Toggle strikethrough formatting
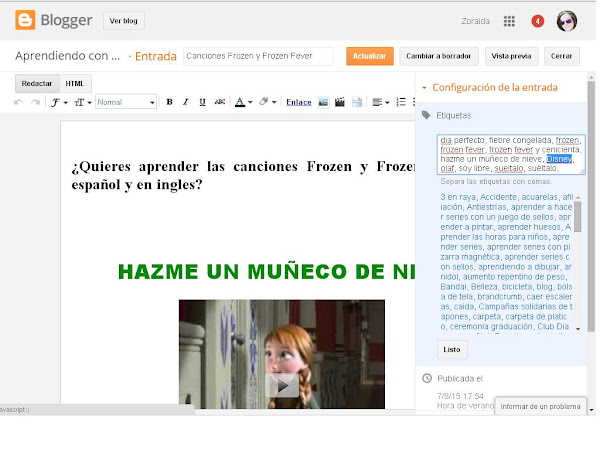This screenshot has height=450, width=600. 220,102
